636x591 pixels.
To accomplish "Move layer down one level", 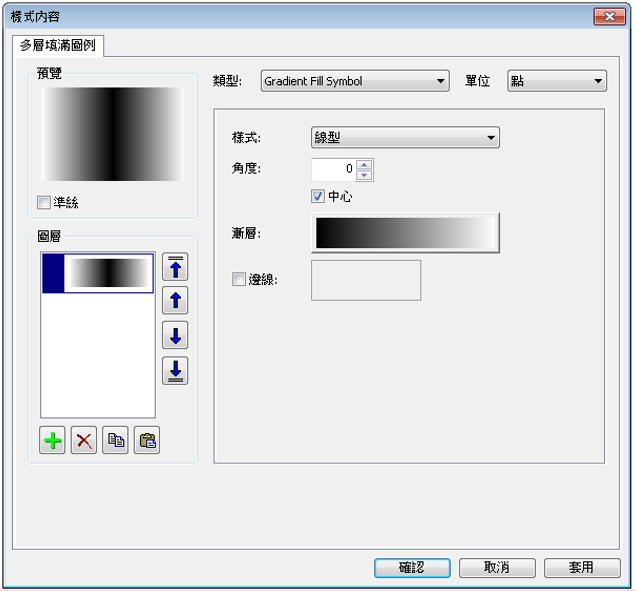I will click(x=175, y=335).
